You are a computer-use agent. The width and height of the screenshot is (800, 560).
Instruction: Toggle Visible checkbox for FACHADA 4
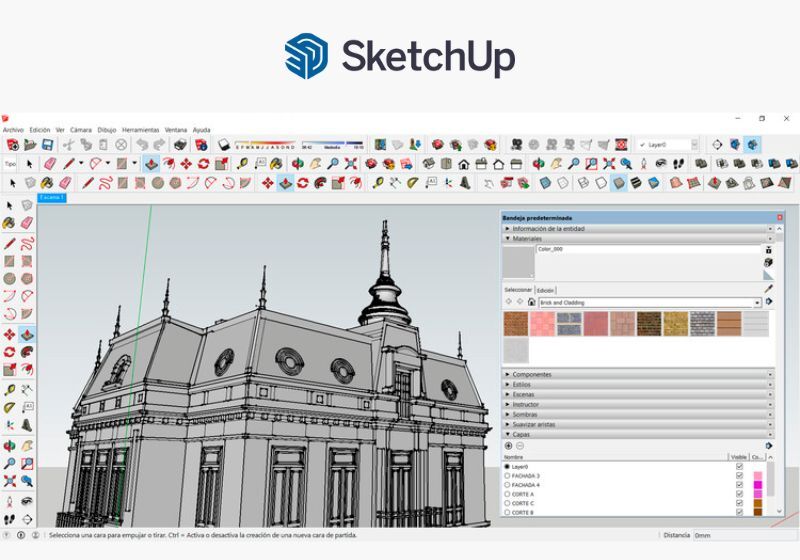point(739,485)
